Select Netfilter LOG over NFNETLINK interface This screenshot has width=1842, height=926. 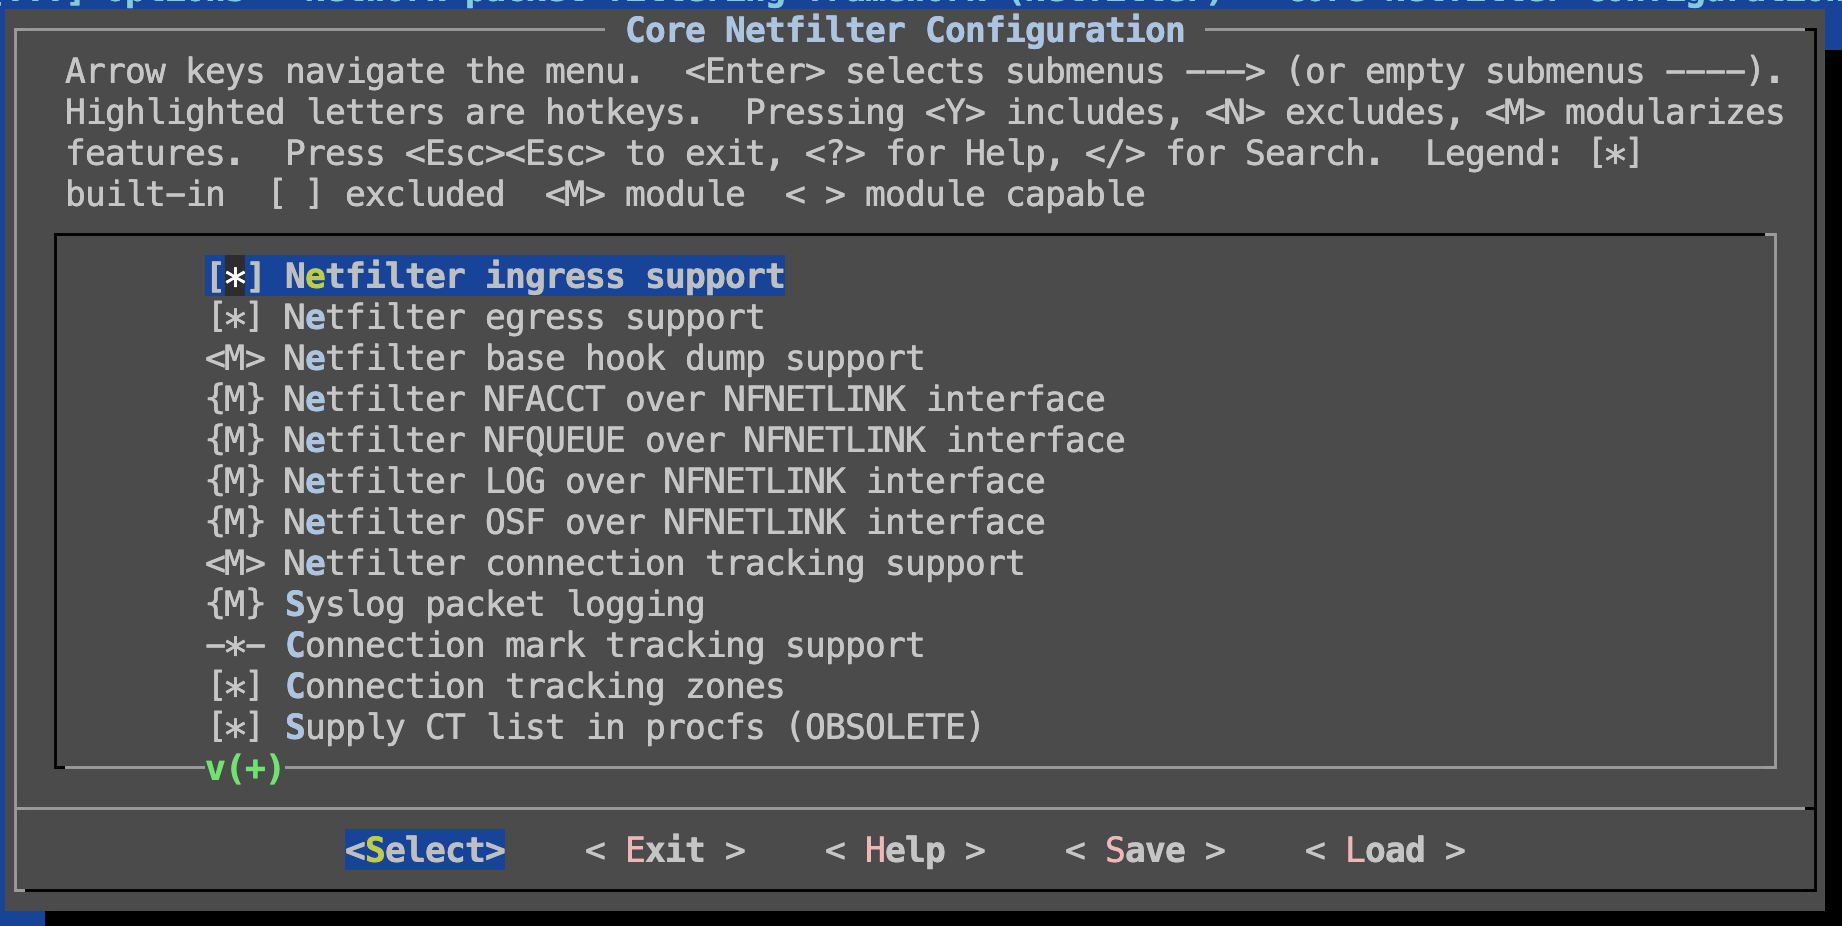pyautogui.click(x=664, y=482)
